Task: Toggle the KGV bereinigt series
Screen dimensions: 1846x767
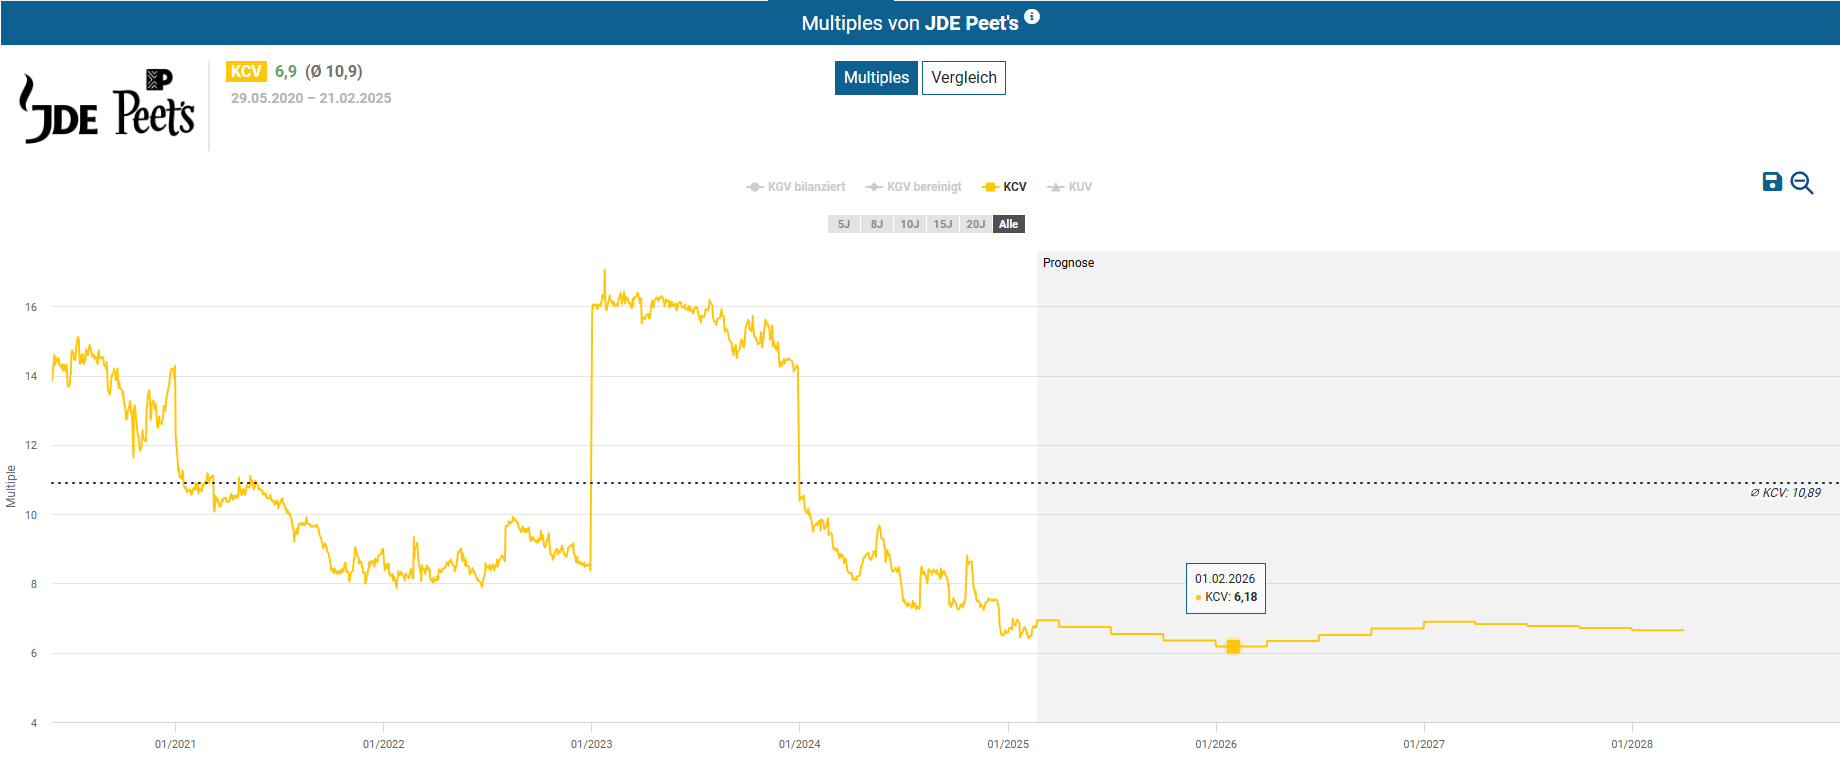Action: click(x=914, y=187)
